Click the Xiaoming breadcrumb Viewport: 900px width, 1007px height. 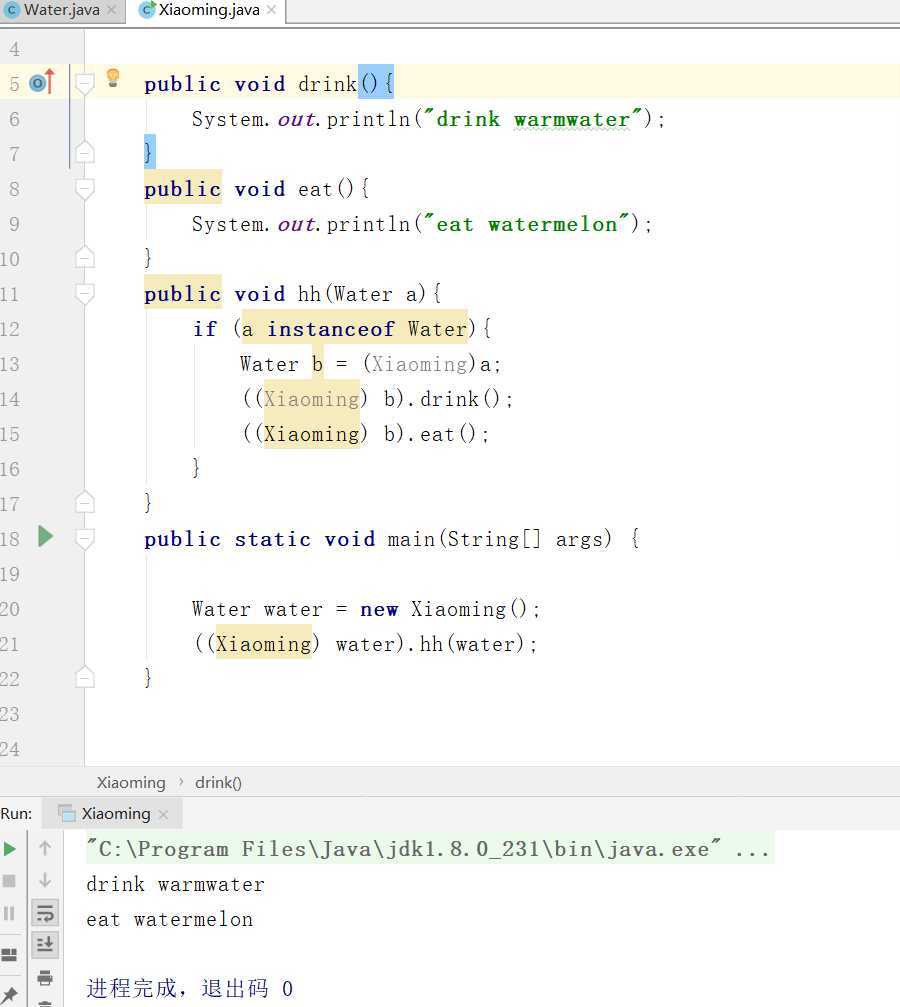point(131,782)
